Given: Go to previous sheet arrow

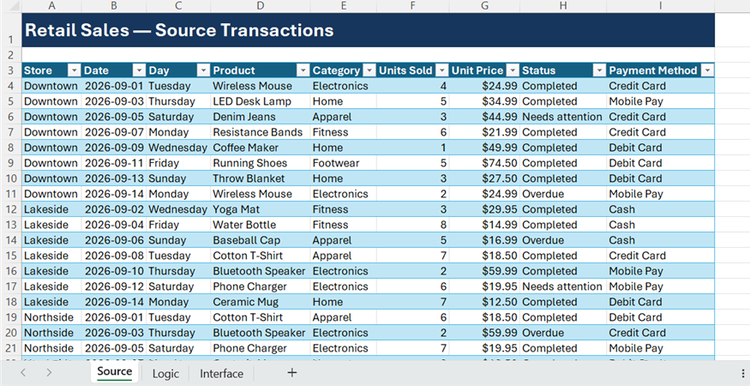Looking at the screenshot, I should coord(23,373).
